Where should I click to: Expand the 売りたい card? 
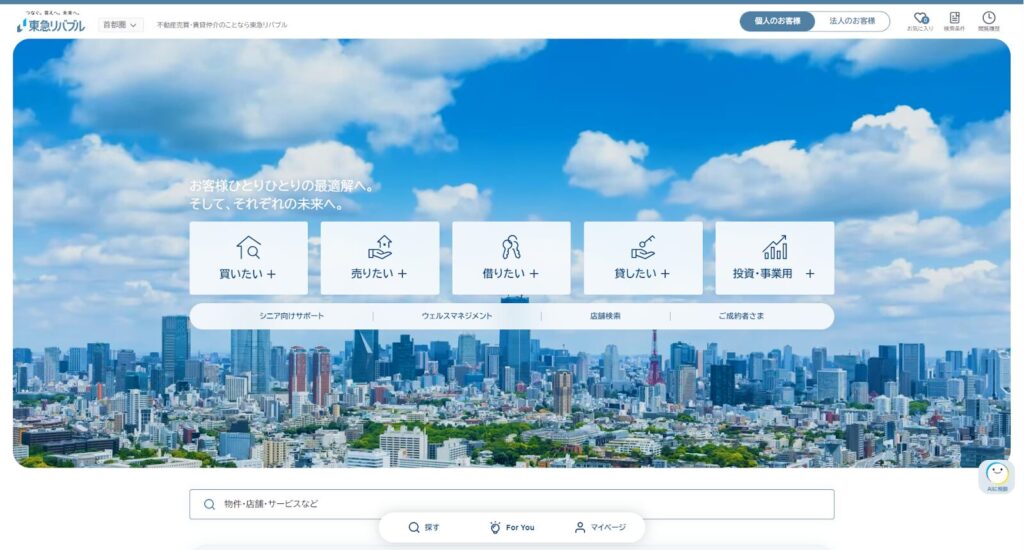pyautogui.click(x=379, y=258)
